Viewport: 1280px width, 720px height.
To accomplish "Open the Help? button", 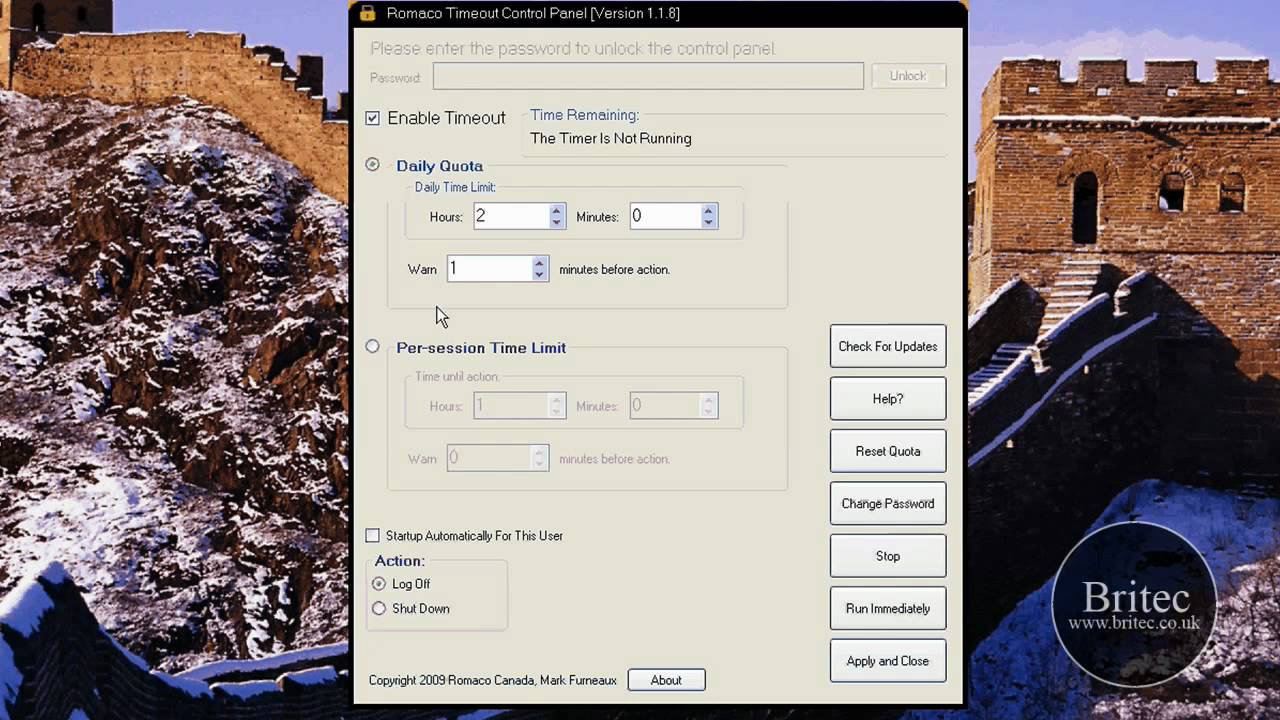I will [x=888, y=399].
